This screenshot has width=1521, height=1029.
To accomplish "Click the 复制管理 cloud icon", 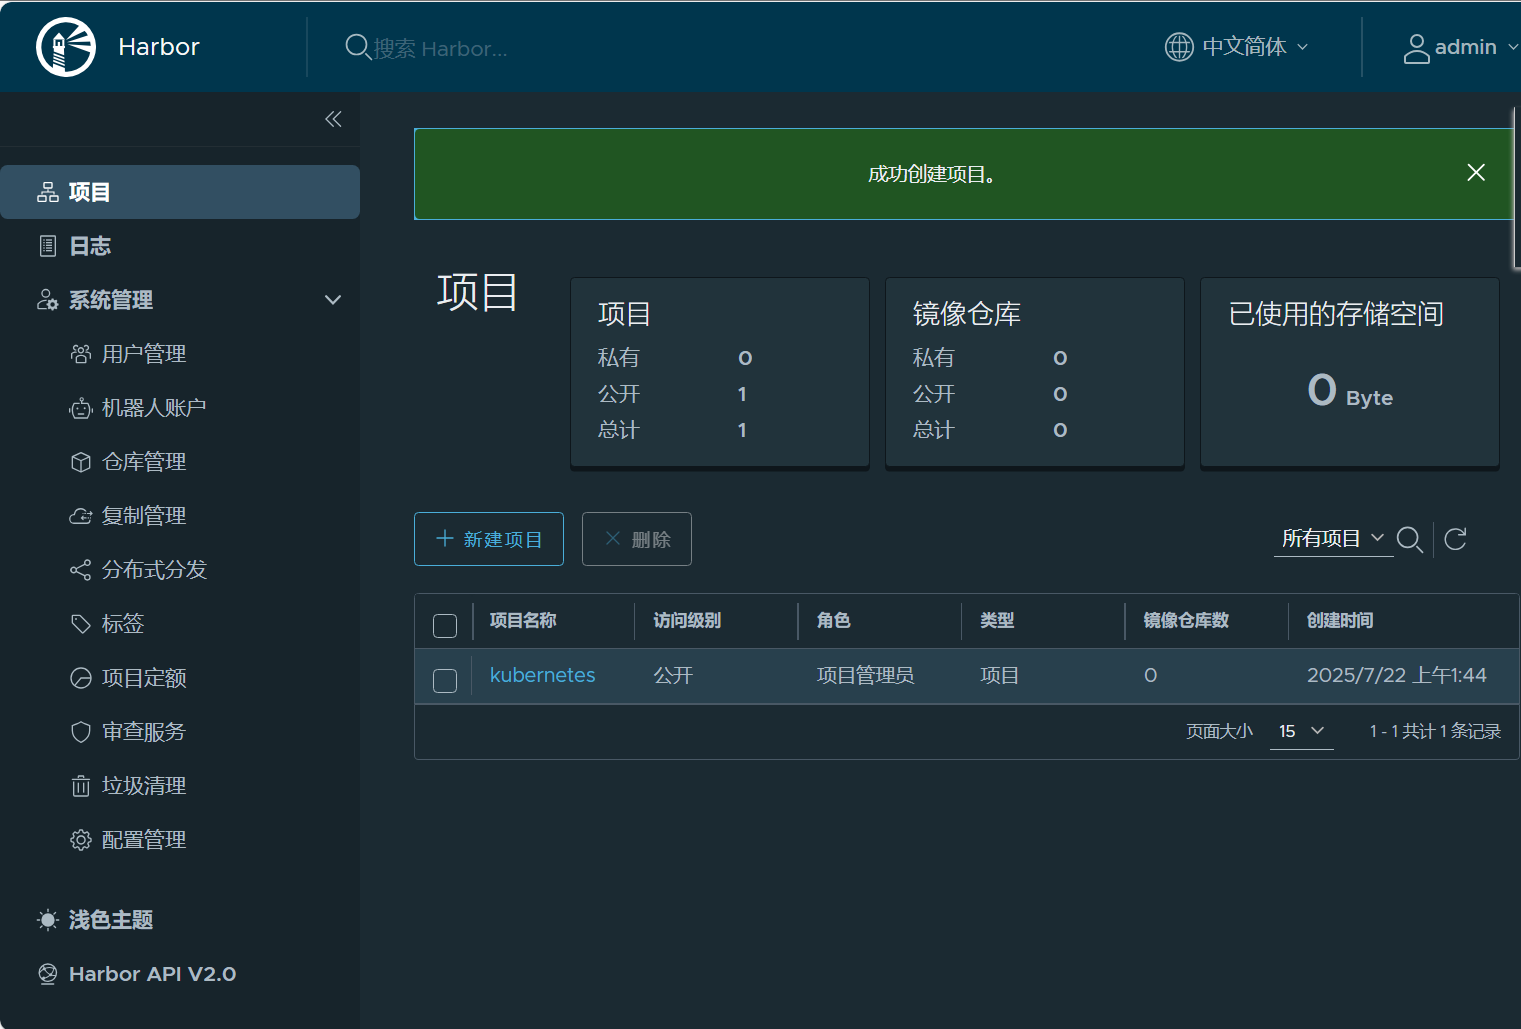I will click(81, 516).
